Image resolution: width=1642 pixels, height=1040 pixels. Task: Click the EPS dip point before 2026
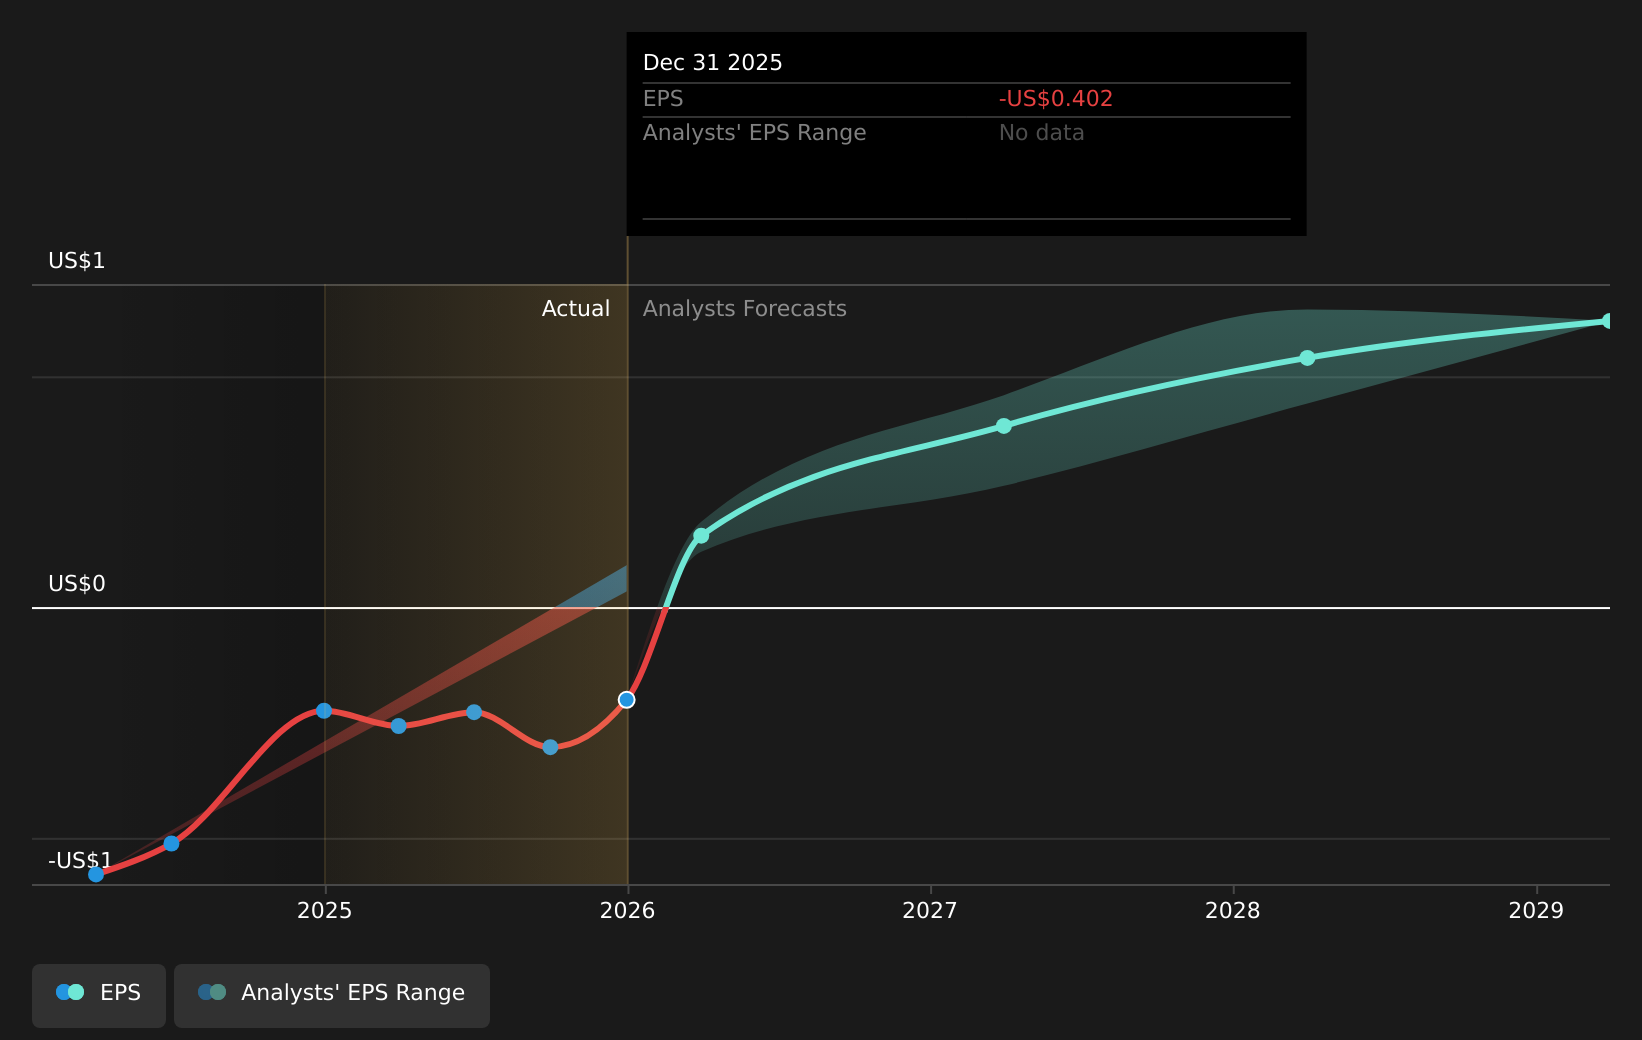point(550,747)
